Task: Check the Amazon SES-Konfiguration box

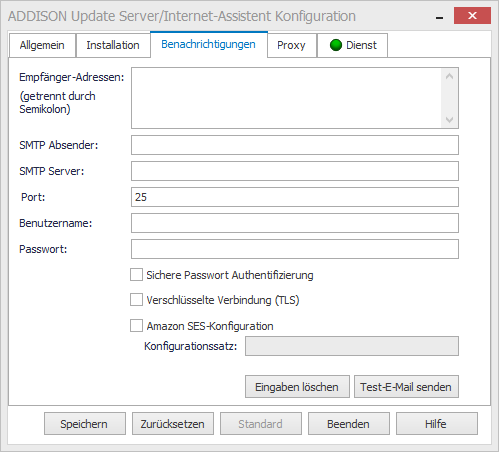Action: pyautogui.click(x=136, y=326)
